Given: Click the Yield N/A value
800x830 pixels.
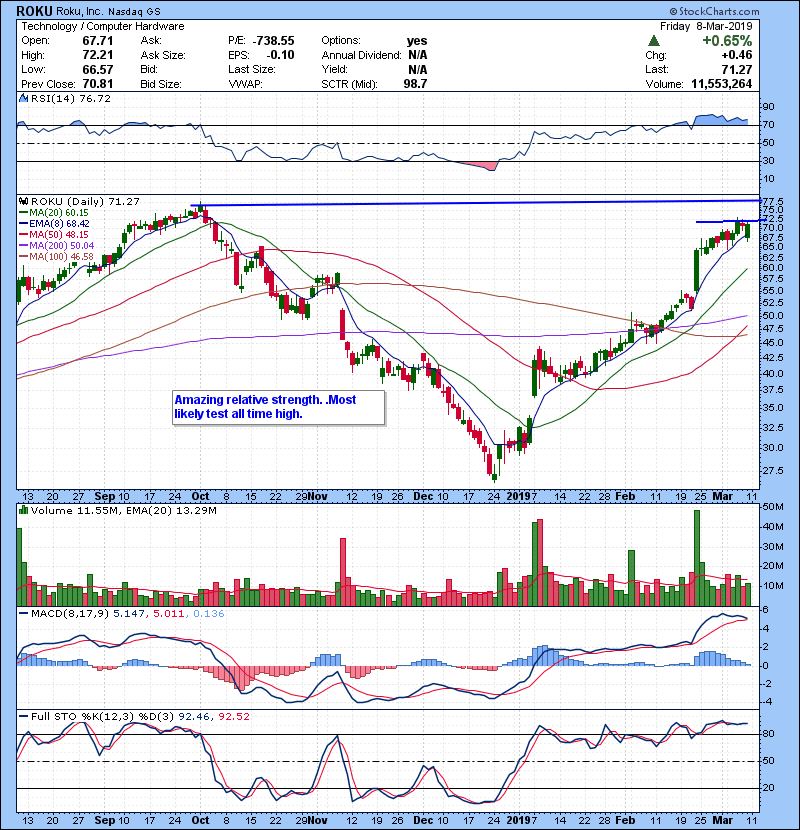Looking at the screenshot, I should 417,69.
